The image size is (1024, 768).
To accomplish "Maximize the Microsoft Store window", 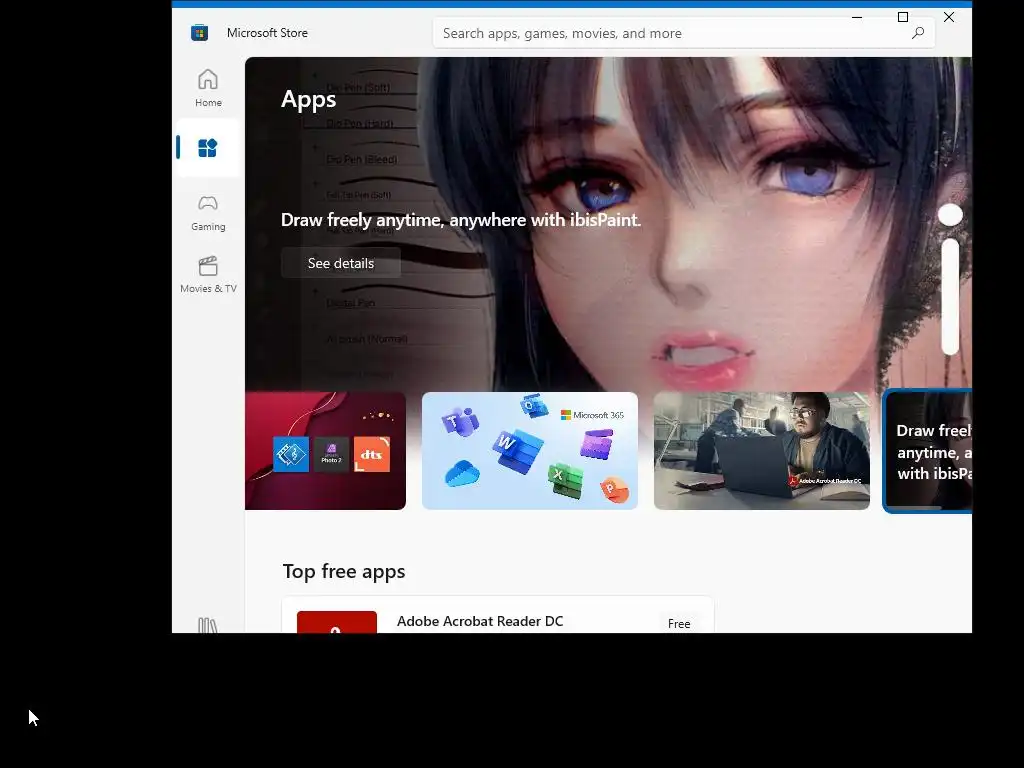I will click(x=903, y=18).
